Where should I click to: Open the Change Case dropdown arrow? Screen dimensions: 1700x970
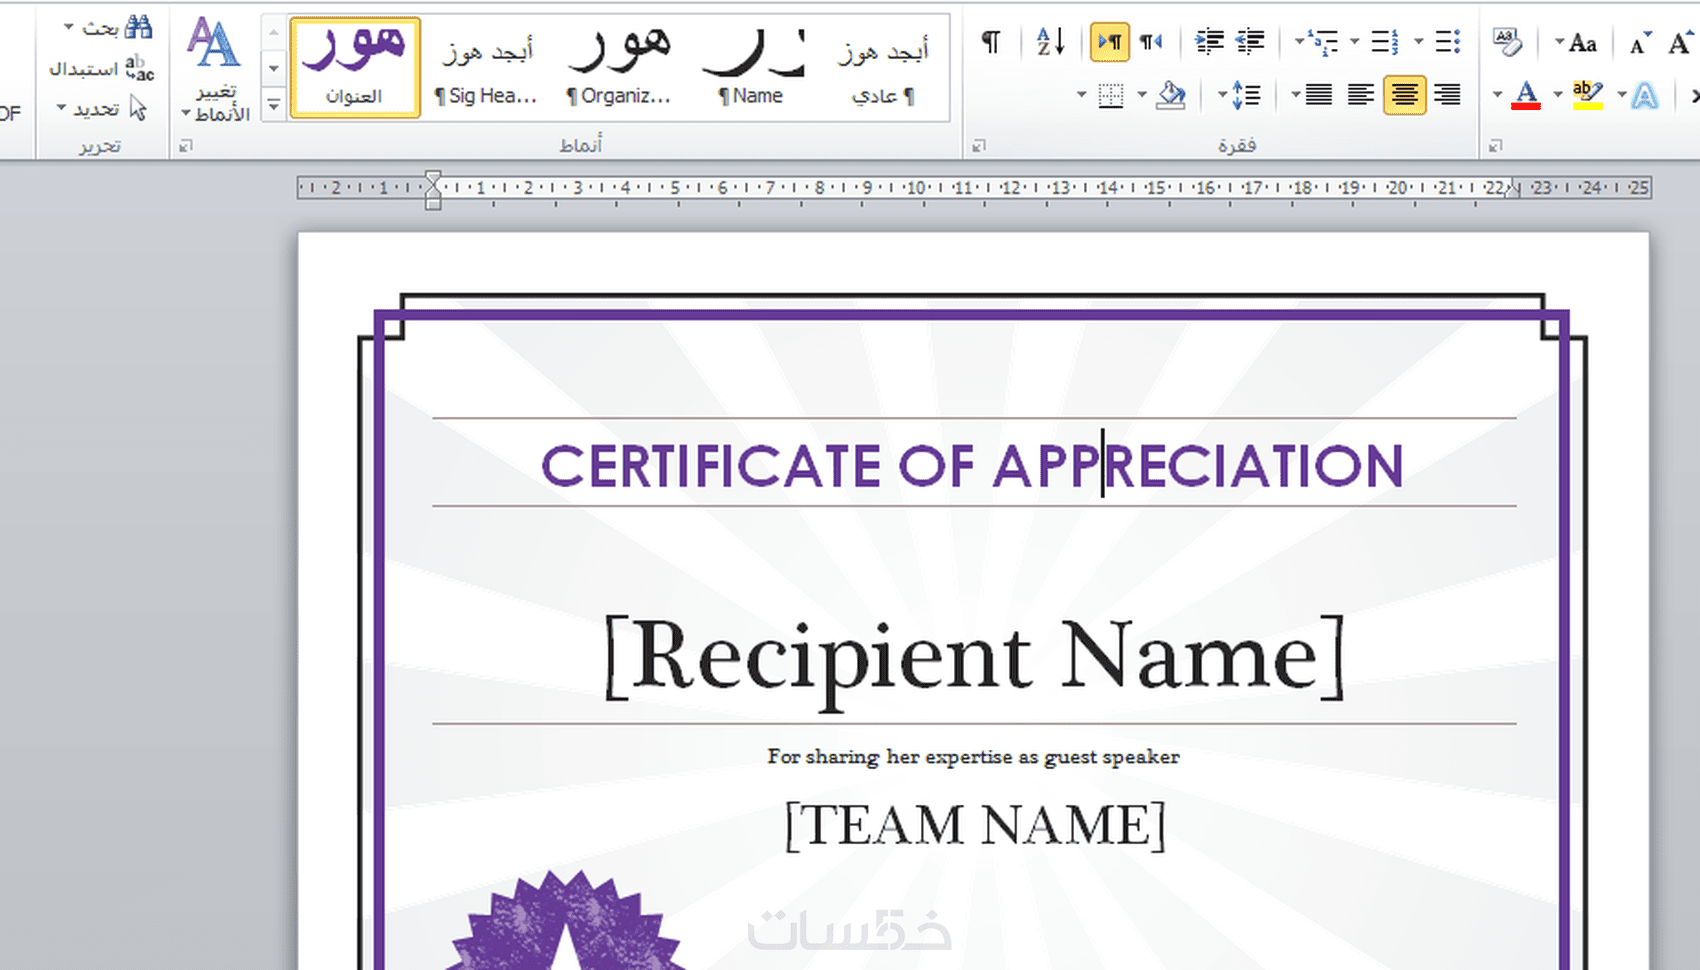1559,42
